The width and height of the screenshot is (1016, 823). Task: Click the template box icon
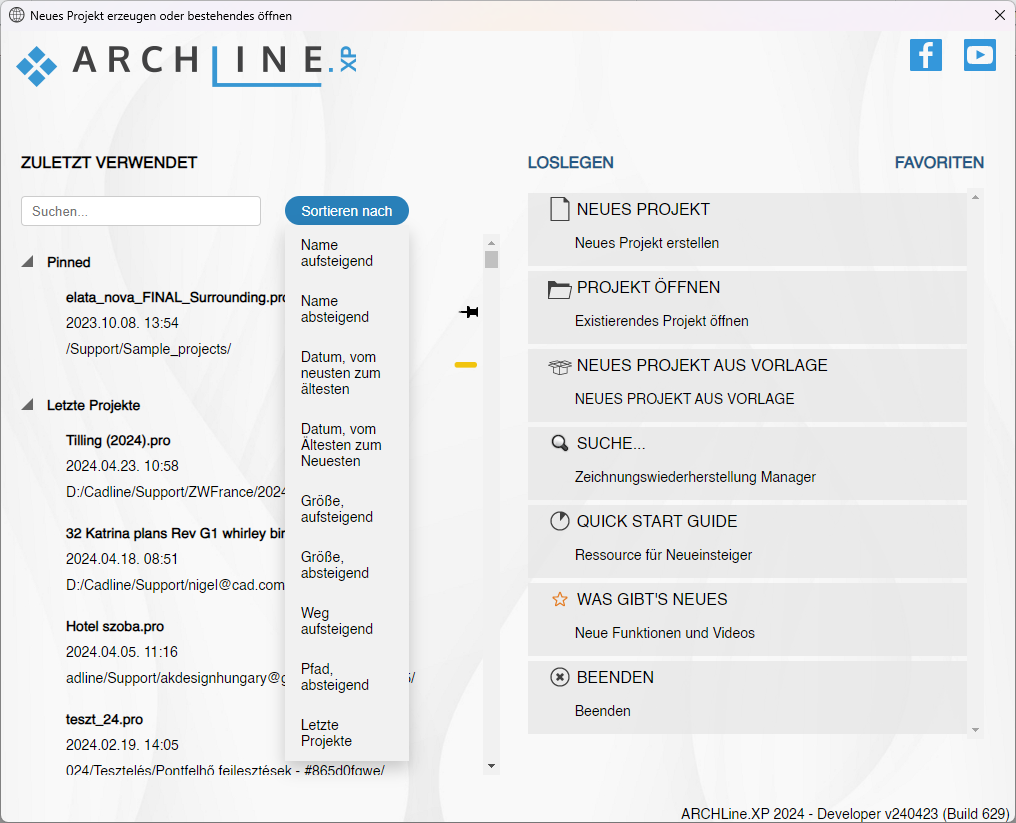click(559, 367)
